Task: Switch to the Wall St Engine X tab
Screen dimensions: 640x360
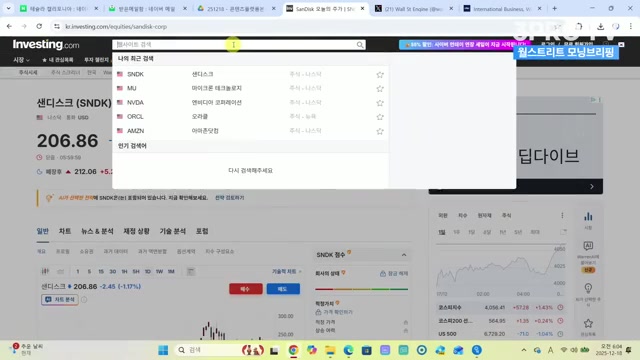Action: tap(414, 9)
